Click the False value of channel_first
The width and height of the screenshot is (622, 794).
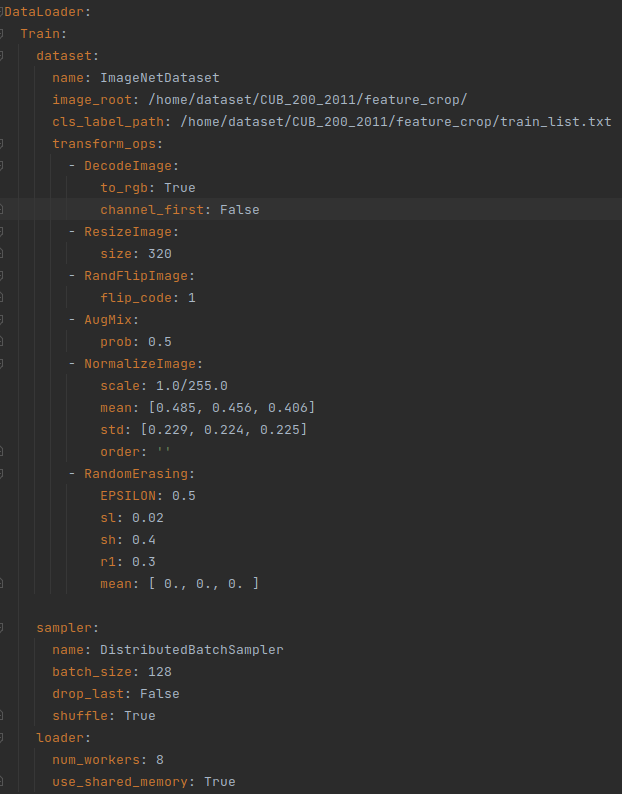240,210
